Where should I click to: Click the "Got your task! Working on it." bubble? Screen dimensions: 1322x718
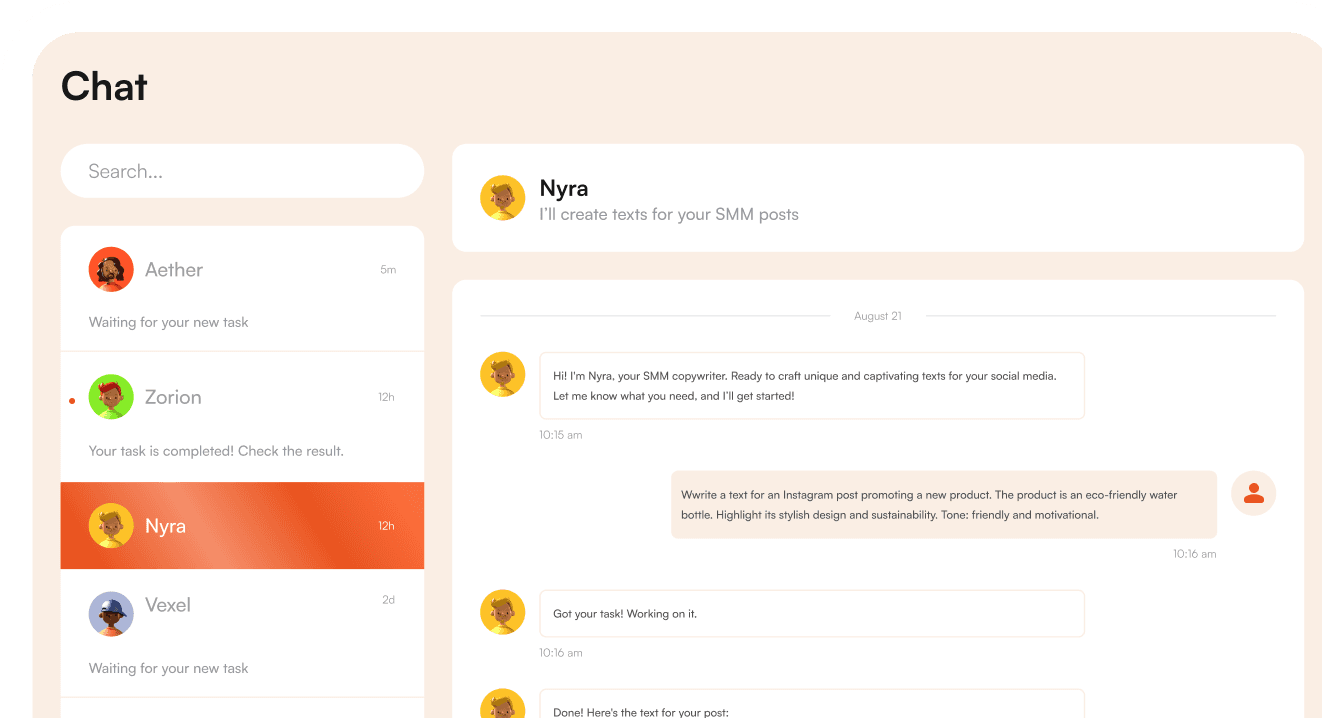811,614
